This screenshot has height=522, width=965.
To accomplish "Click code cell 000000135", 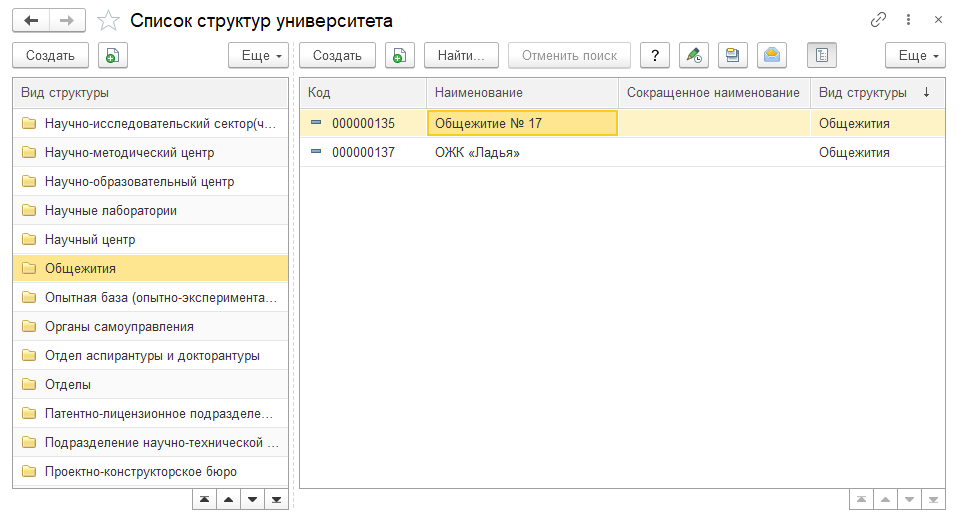I will click(363, 123).
